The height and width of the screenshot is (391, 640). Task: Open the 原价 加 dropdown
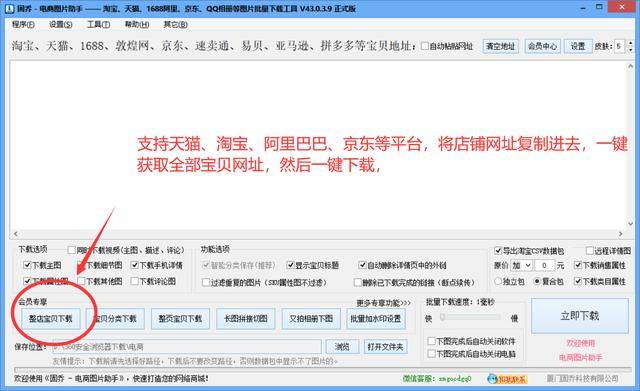(x=521, y=265)
